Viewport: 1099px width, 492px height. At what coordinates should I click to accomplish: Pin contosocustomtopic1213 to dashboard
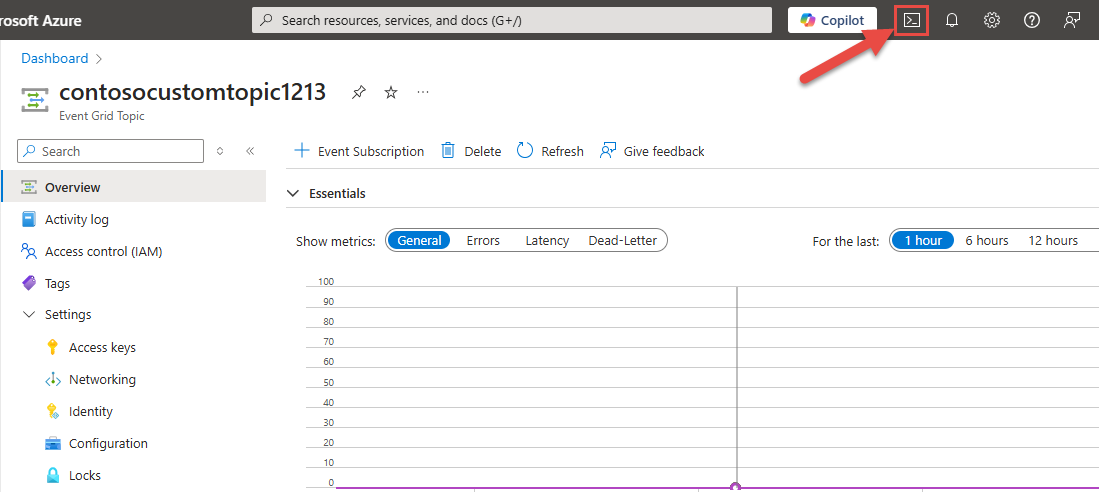click(359, 92)
